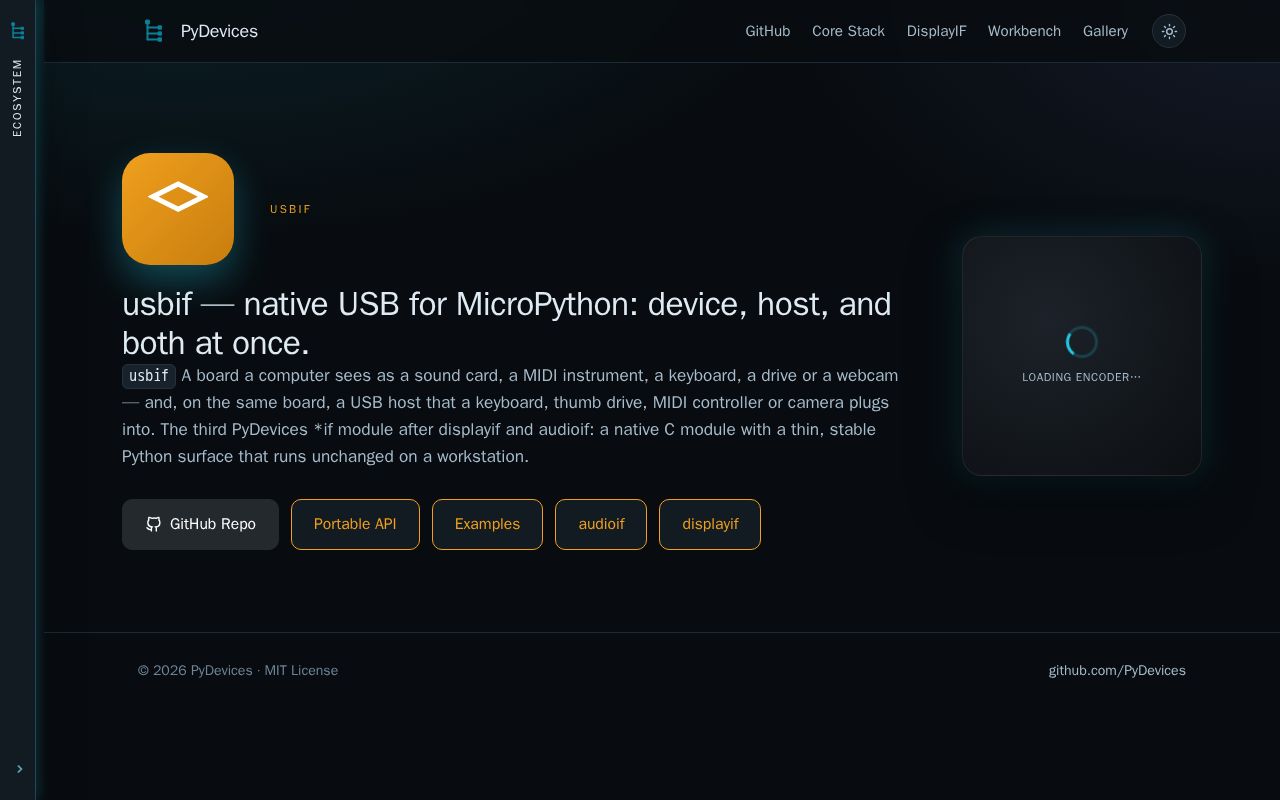This screenshot has height=800, width=1280.
Task: Click the USBIF orange eyebrow label
Action: 291,209
